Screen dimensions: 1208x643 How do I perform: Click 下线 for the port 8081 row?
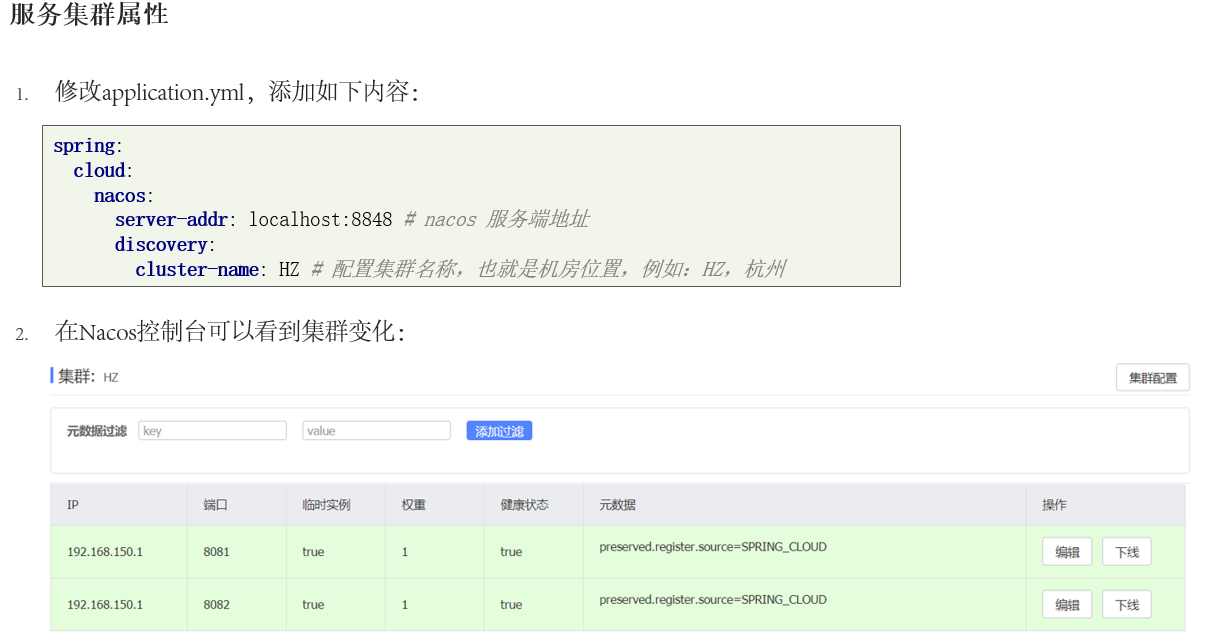point(1127,552)
